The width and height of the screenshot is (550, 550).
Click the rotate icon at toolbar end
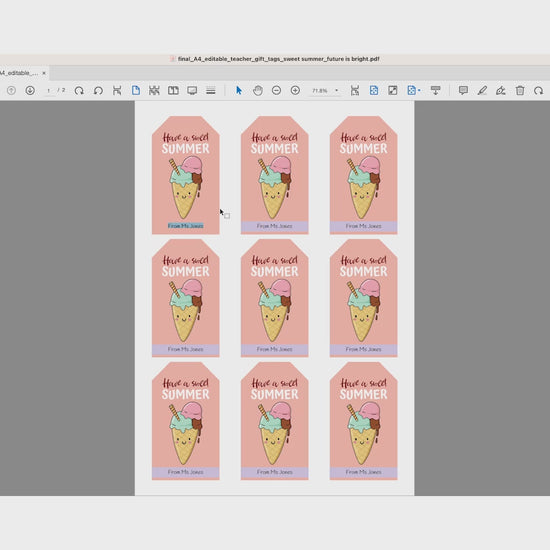coord(538,90)
